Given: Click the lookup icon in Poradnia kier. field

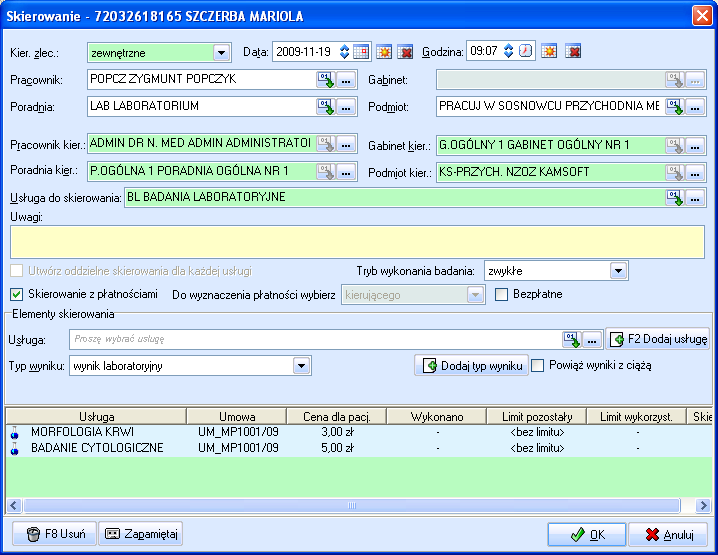Looking at the screenshot, I should [x=326, y=172].
